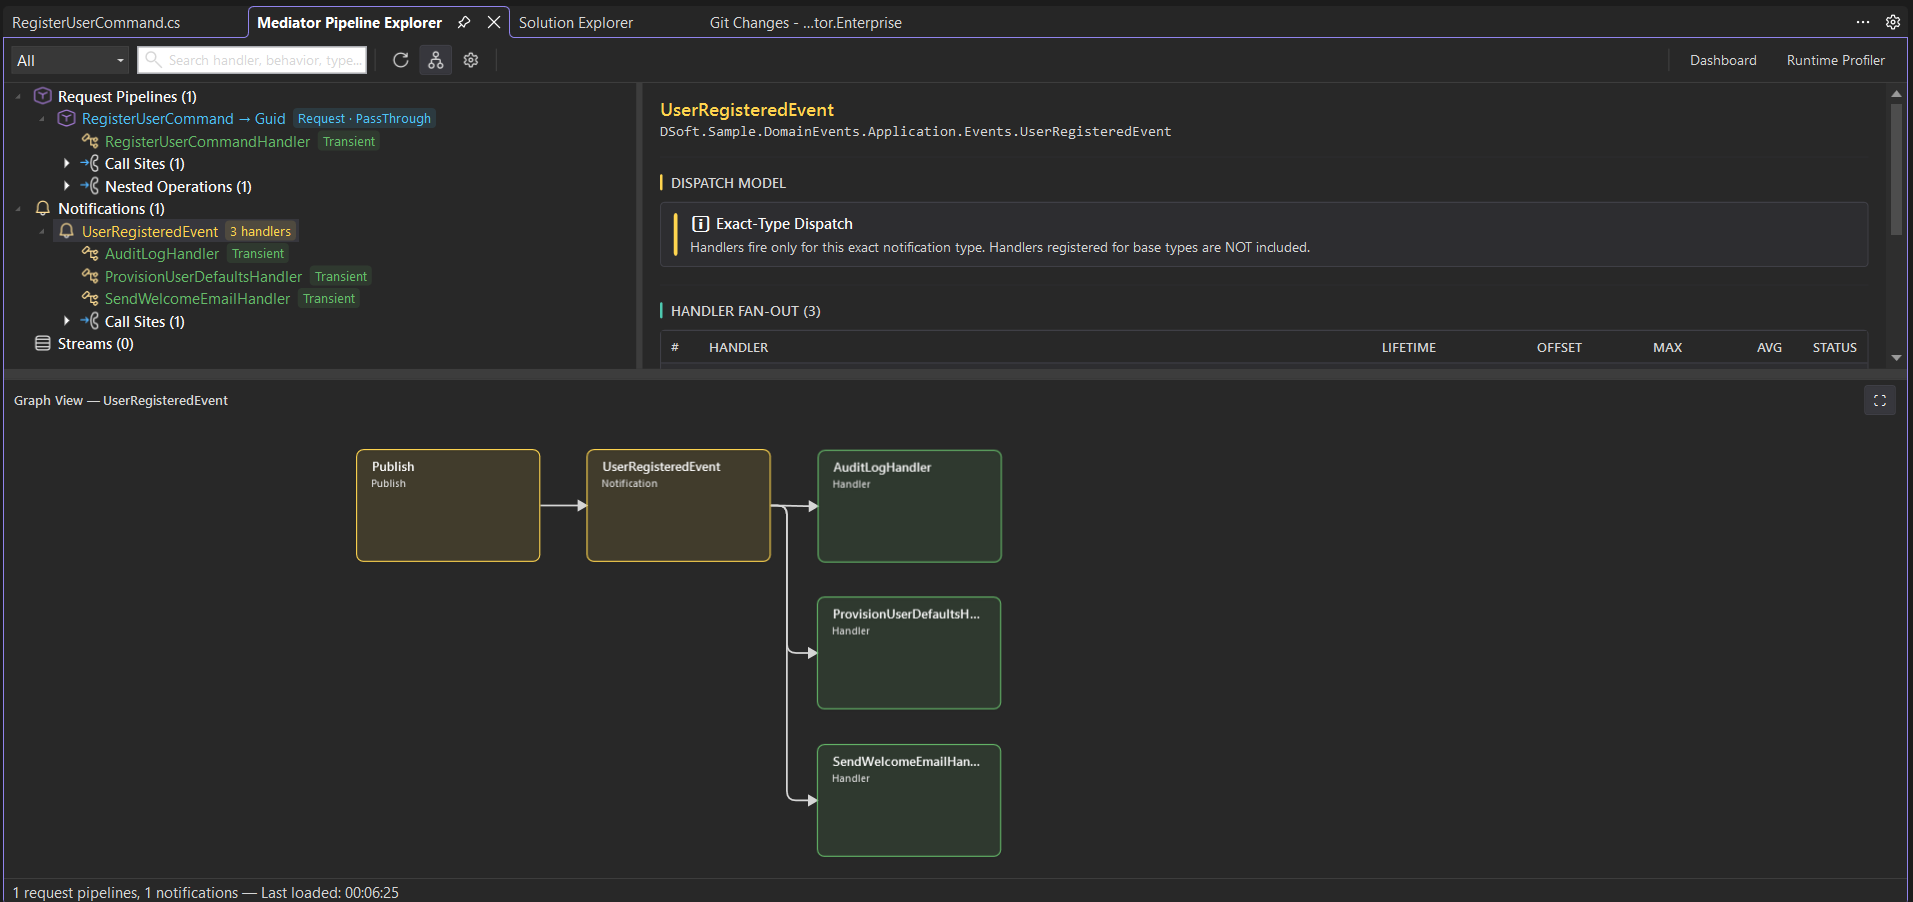
Task: Collapse the UserRegisteredEvent tree node
Action: (x=42, y=232)
